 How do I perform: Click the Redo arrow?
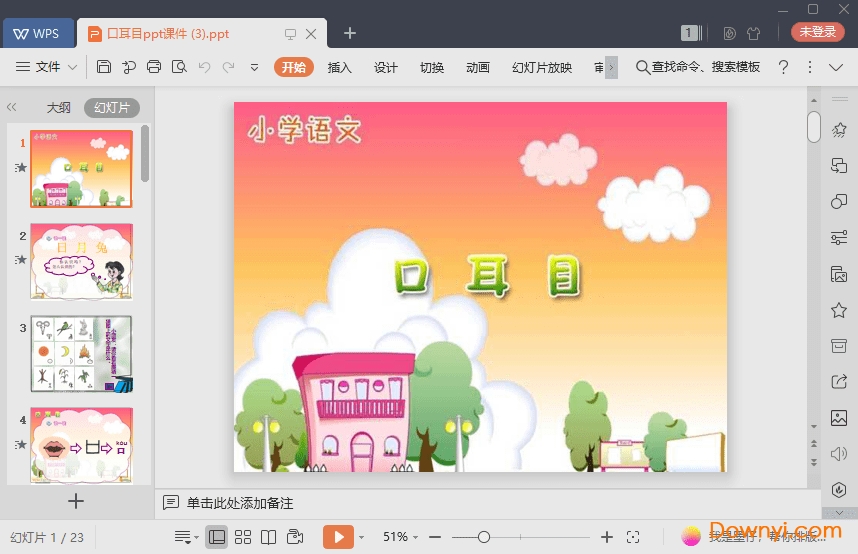(x=229, y=67)
